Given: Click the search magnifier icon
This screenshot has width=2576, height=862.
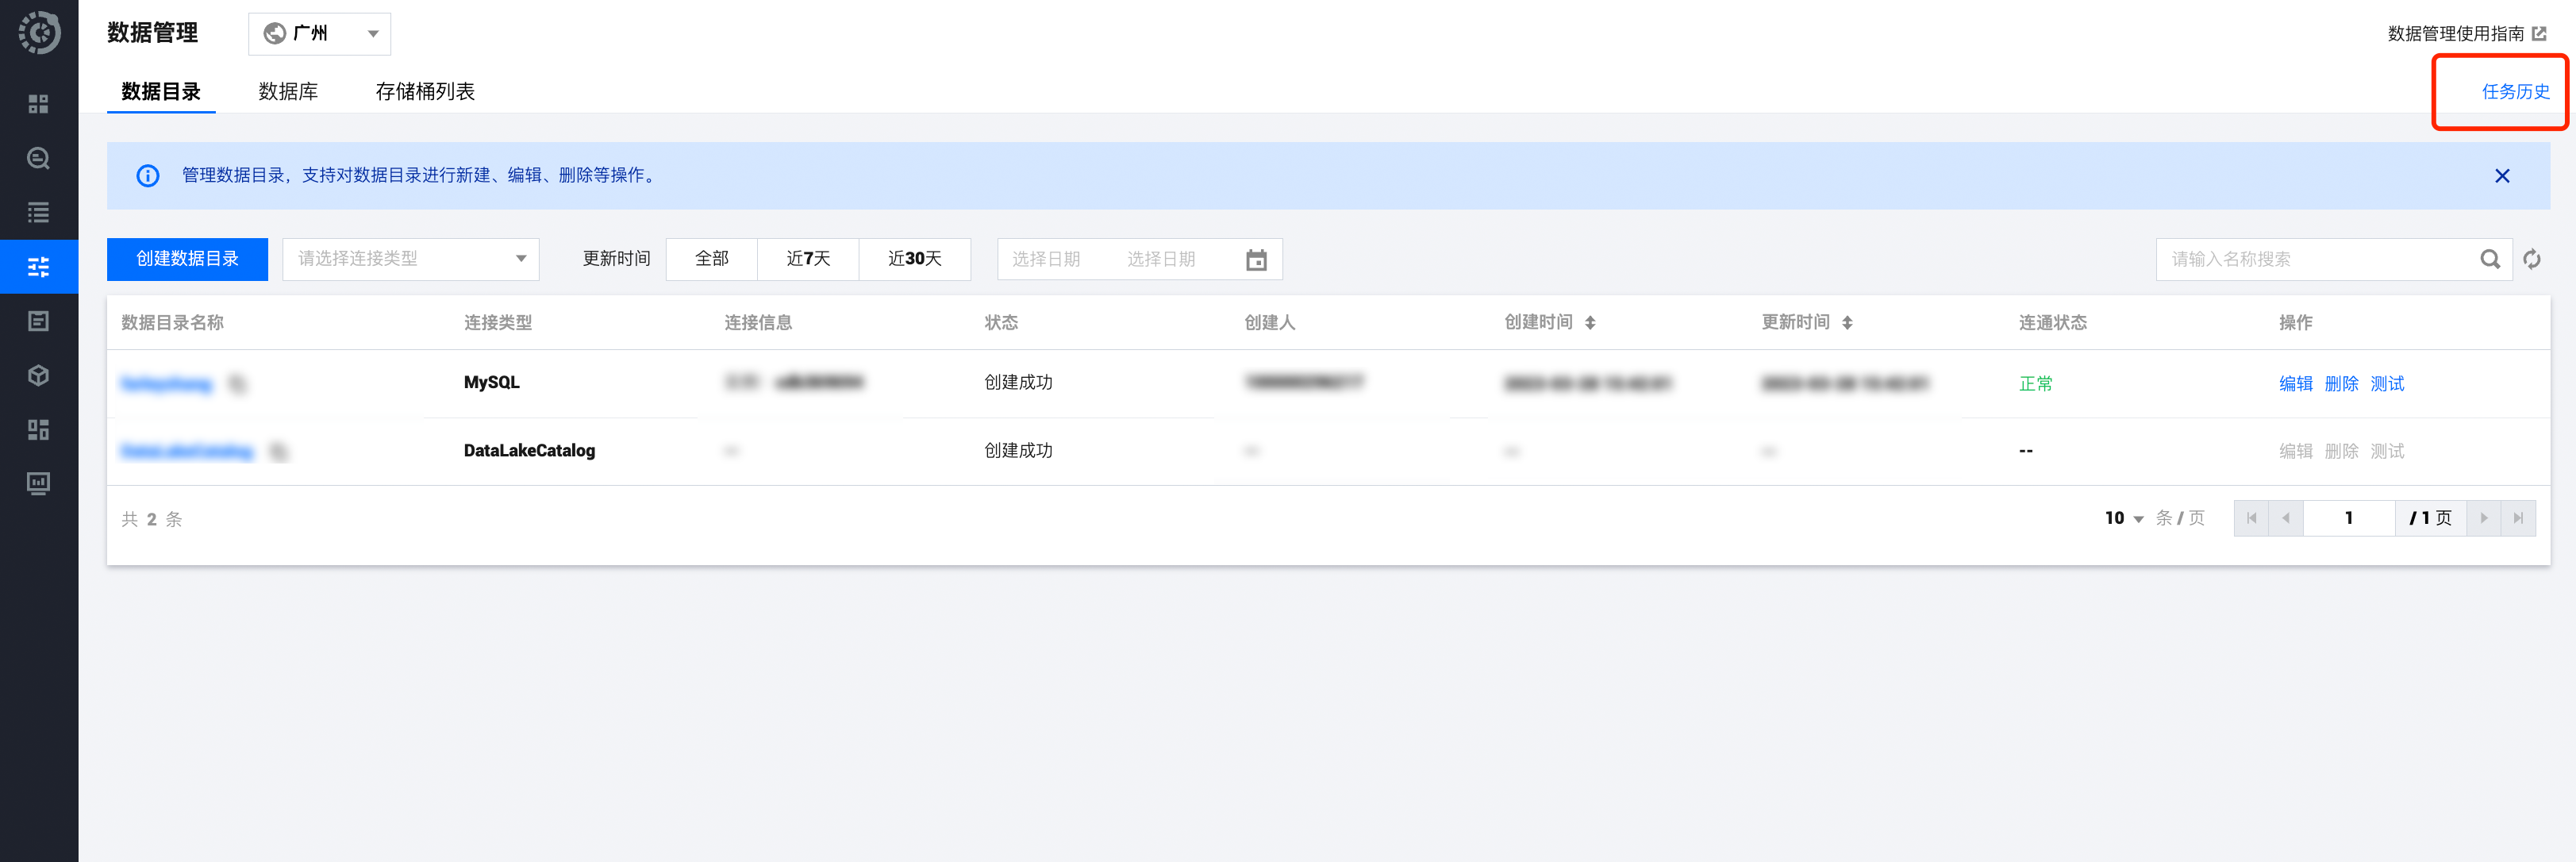Looking at the screenshot, I should (2489, 259).
